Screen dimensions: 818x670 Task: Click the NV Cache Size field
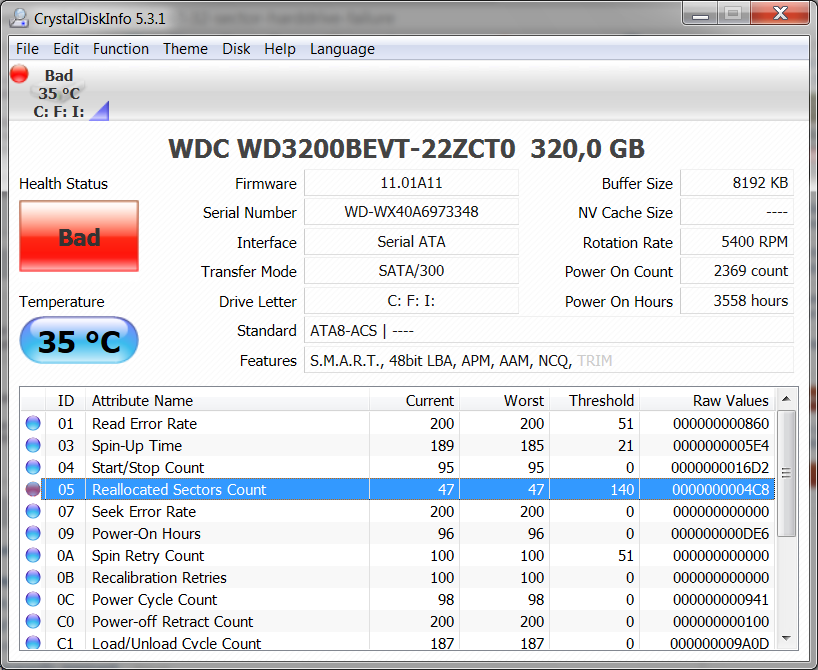pyautogui.click(x=737, y=212)
